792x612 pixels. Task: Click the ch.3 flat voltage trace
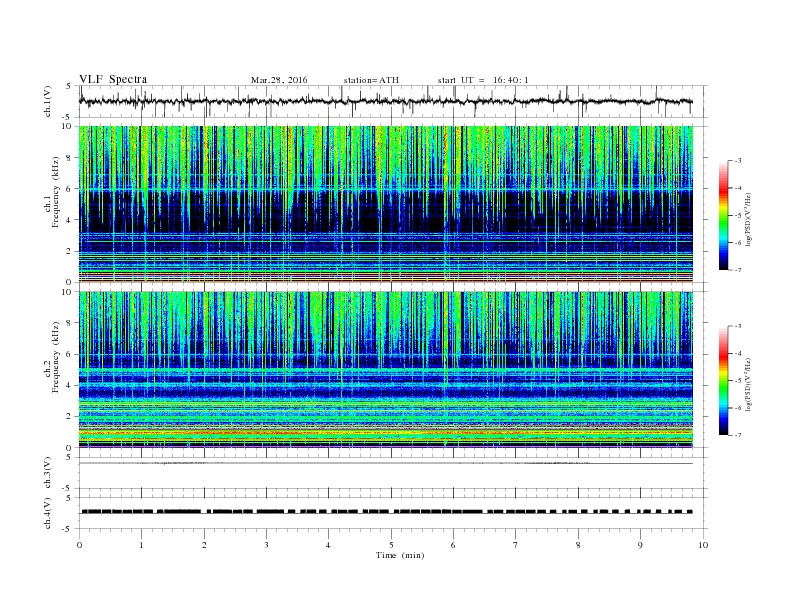point(386,463)
